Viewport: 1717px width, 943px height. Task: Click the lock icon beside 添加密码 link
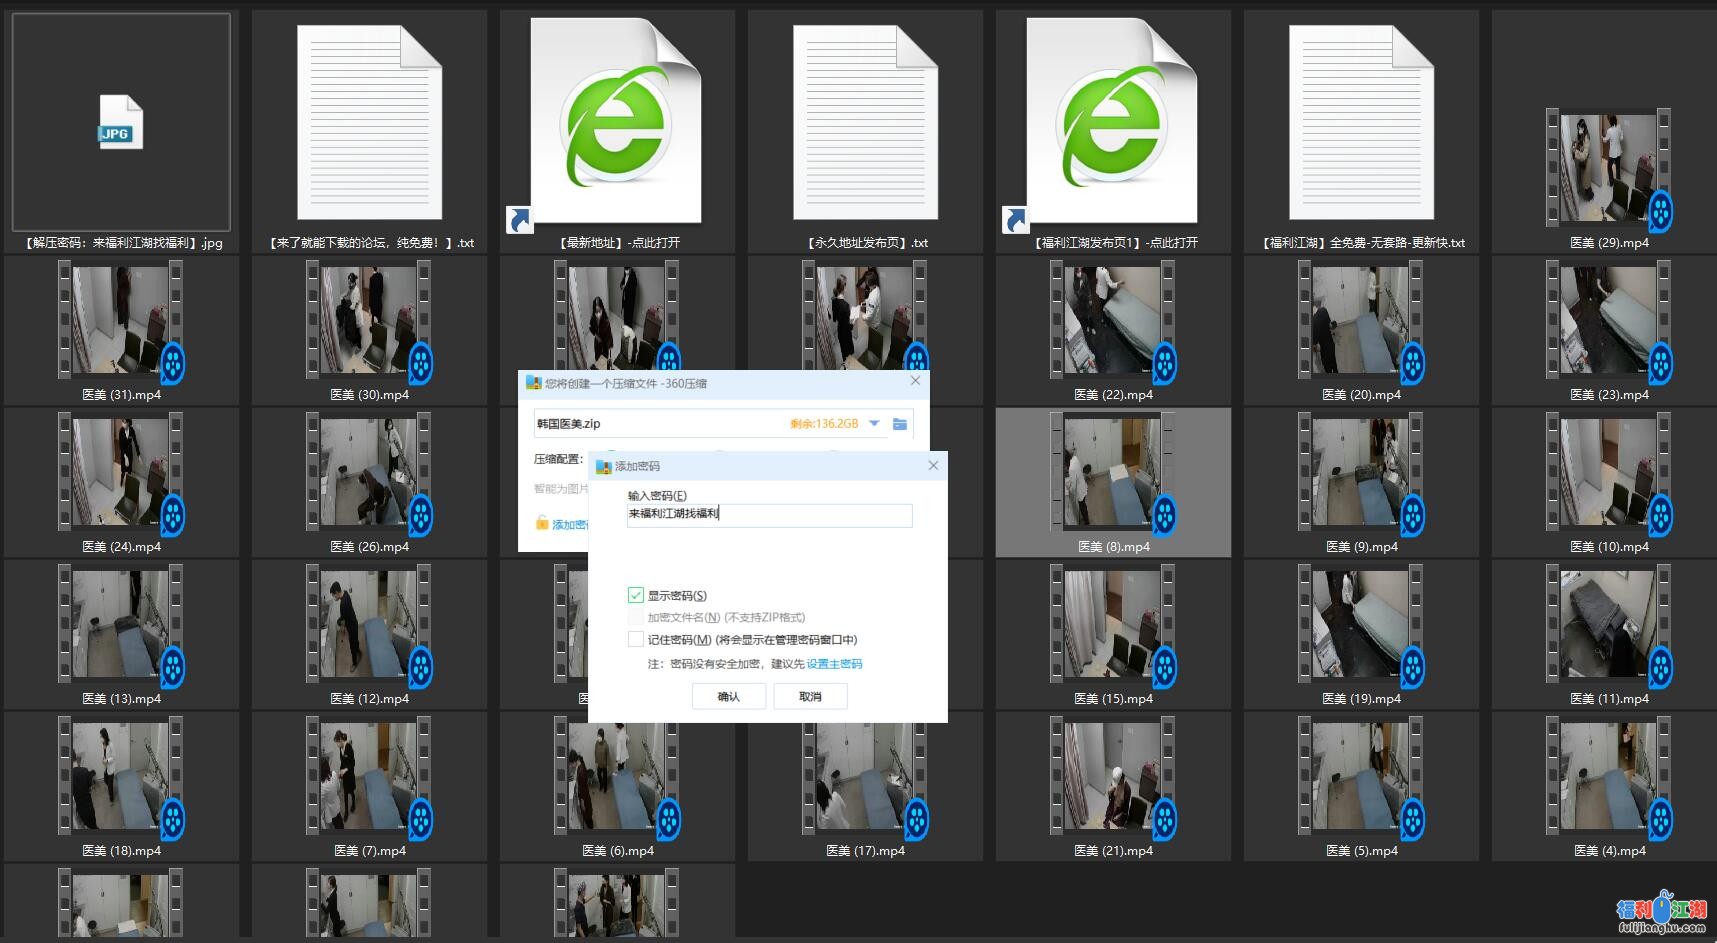542,523
